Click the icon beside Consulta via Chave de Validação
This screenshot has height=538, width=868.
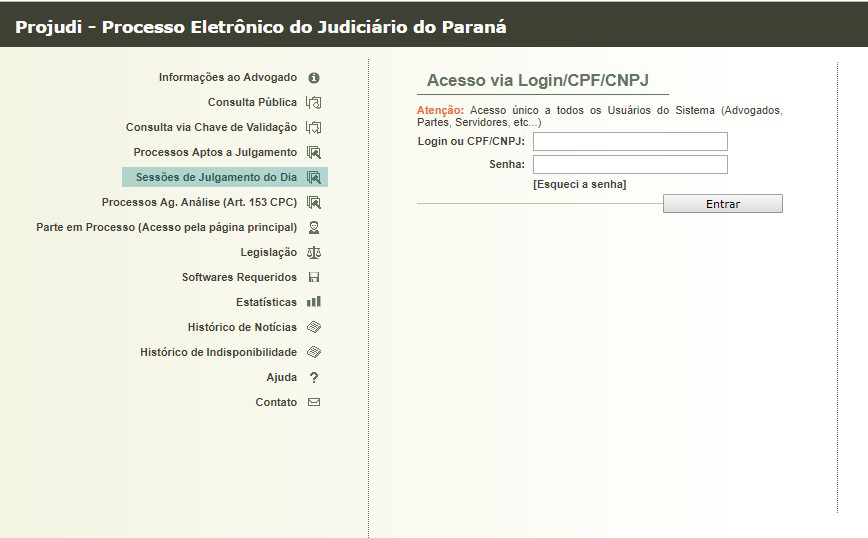click(314, 128)
